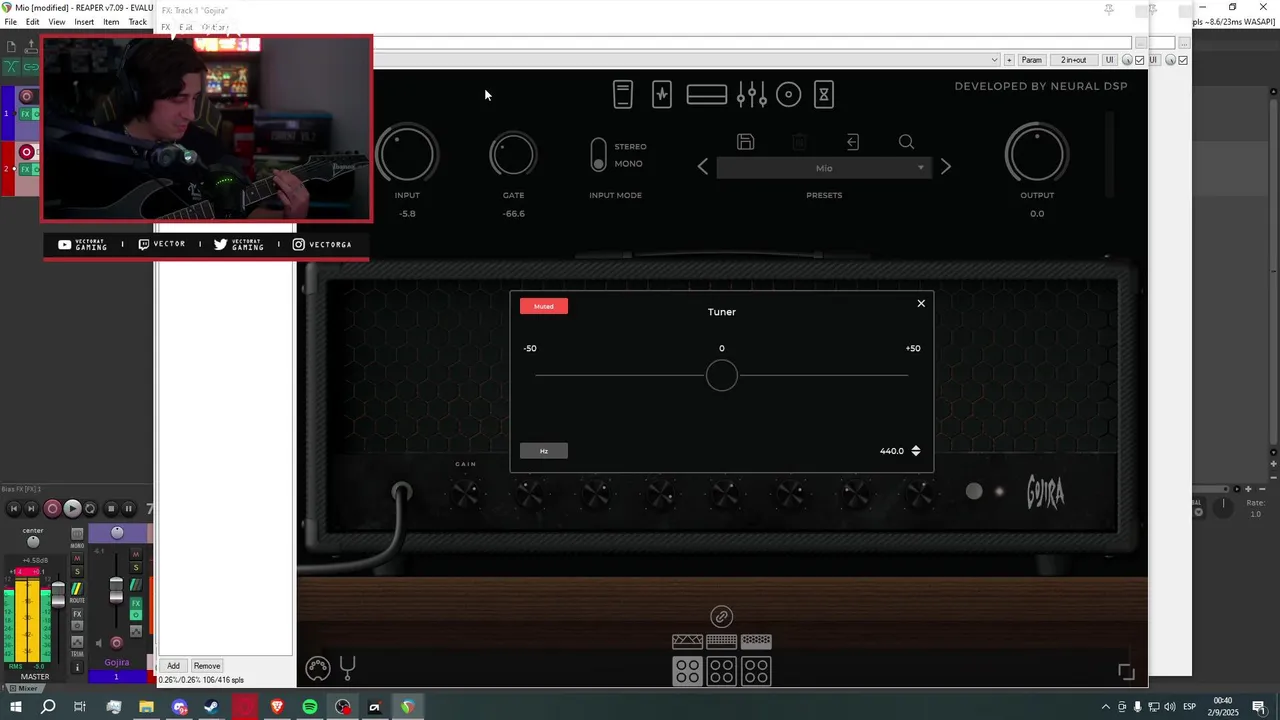This screenshot has width=1280, height=720.
Task: Open master ROUTE routing icon
Action: click(77, 590)
